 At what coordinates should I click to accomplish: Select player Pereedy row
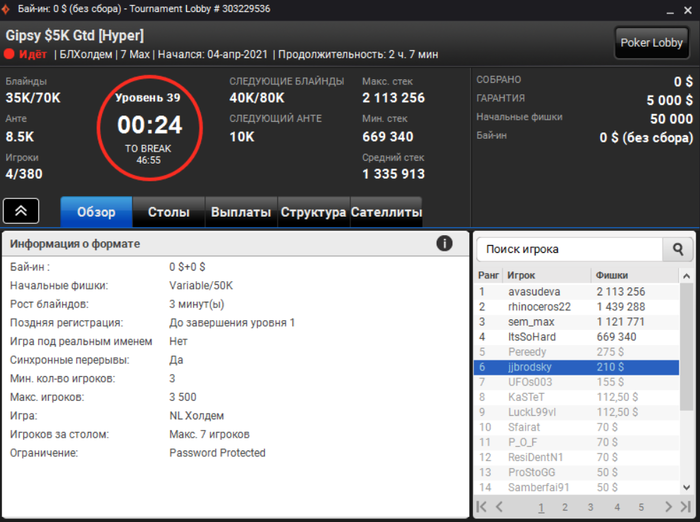point(576,352)
